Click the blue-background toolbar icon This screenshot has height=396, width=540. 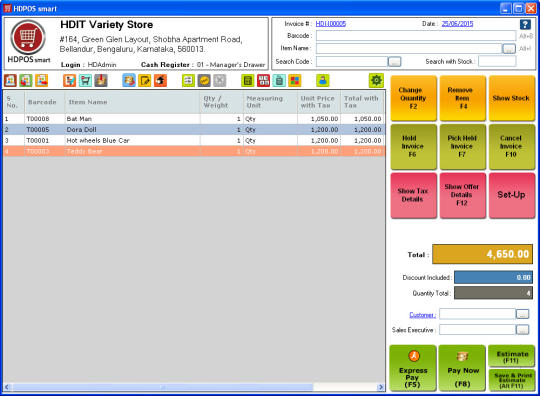[x=129, y=81]
